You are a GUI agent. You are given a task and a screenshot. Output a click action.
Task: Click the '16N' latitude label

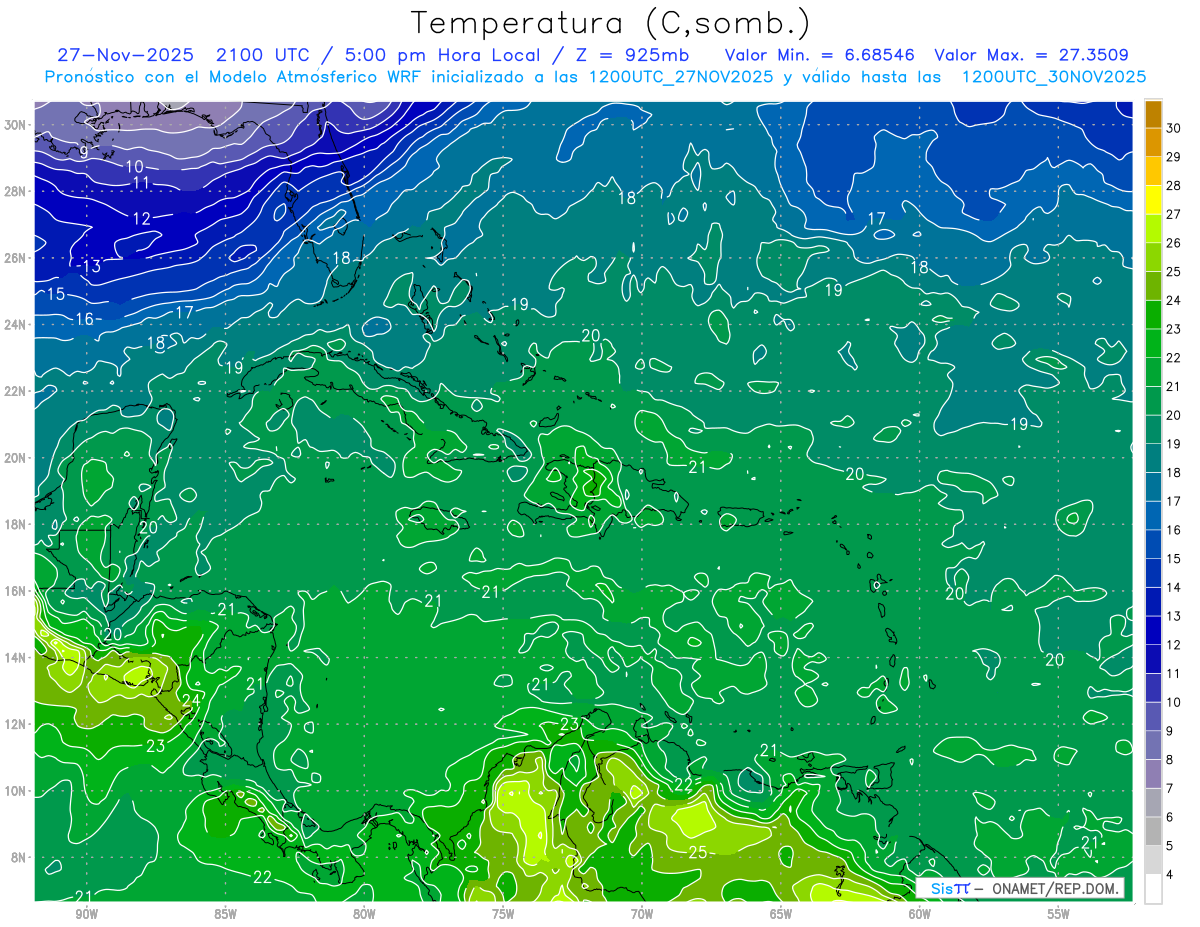tap(15, 591)
